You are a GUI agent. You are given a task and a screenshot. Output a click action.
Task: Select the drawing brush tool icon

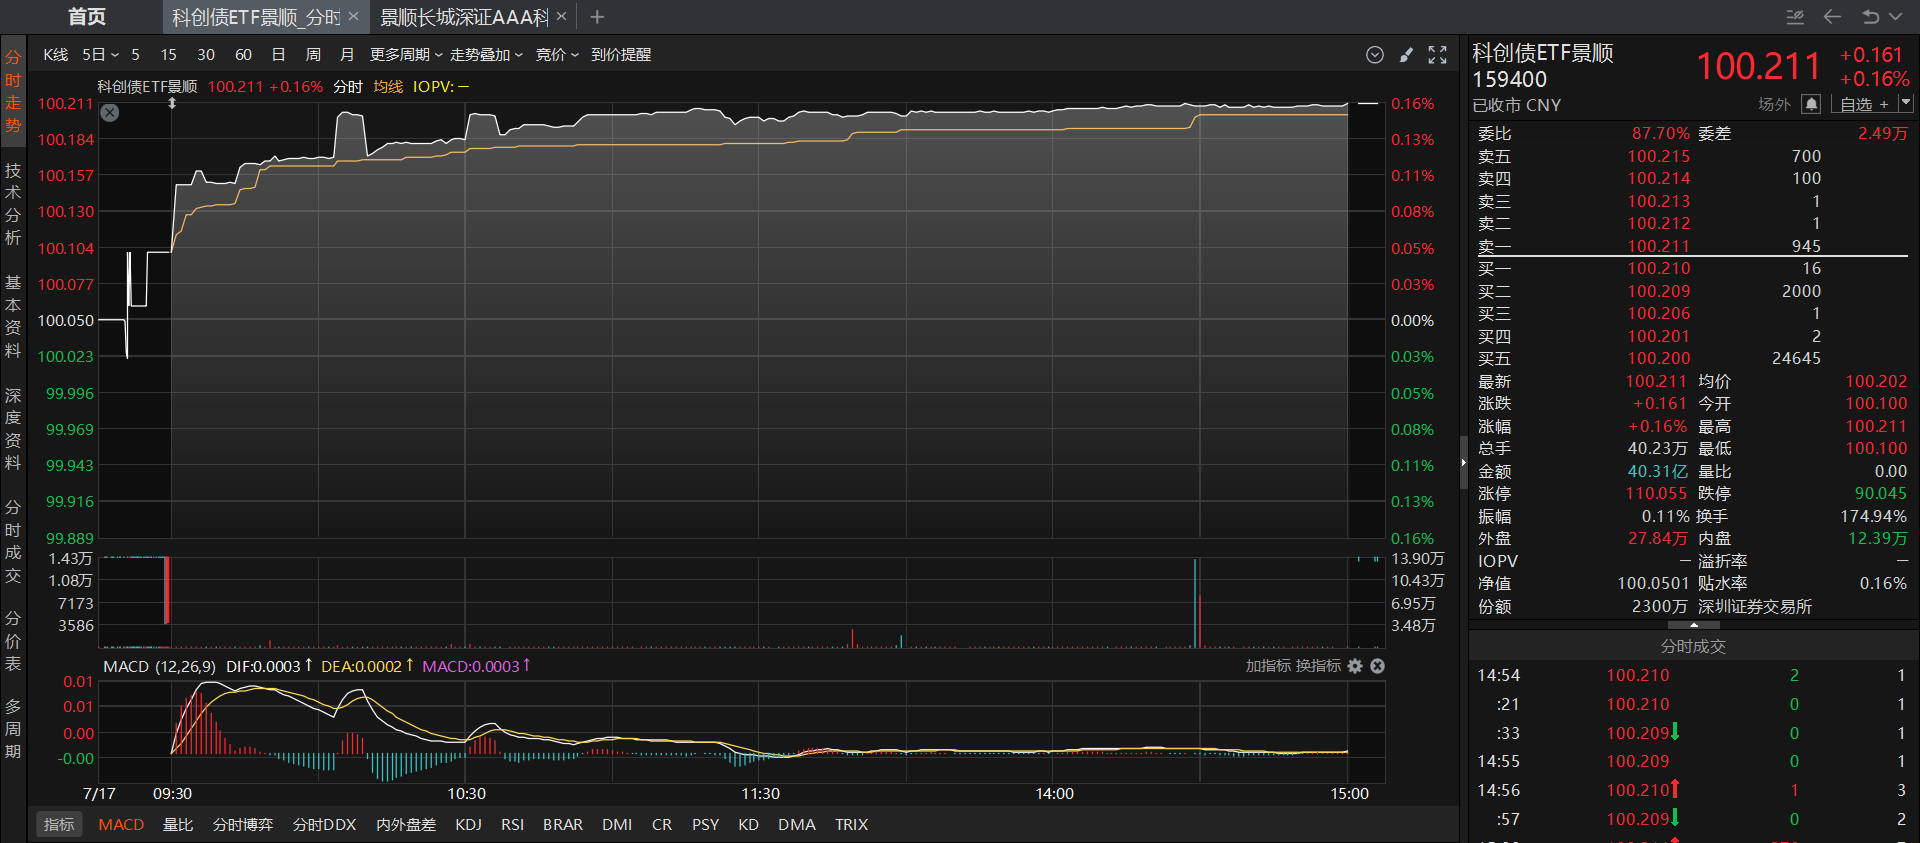[1406, 55]
